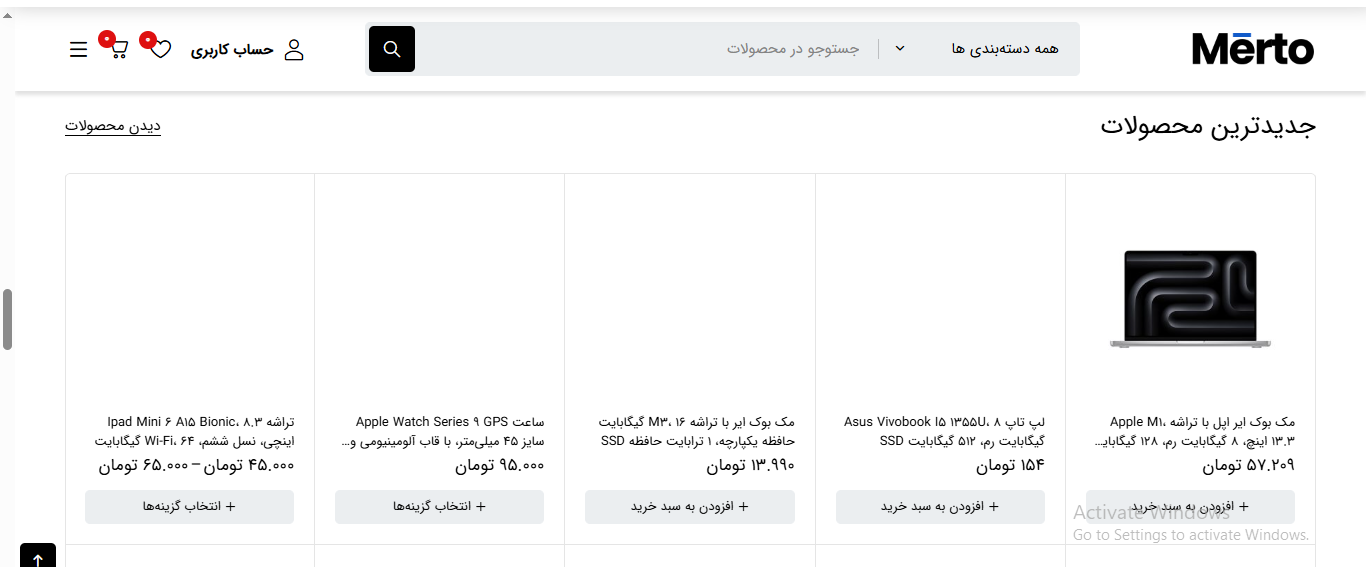
Task: Add the Asus Vivobook 15 to cart
Action: click(x=940, y=507)
